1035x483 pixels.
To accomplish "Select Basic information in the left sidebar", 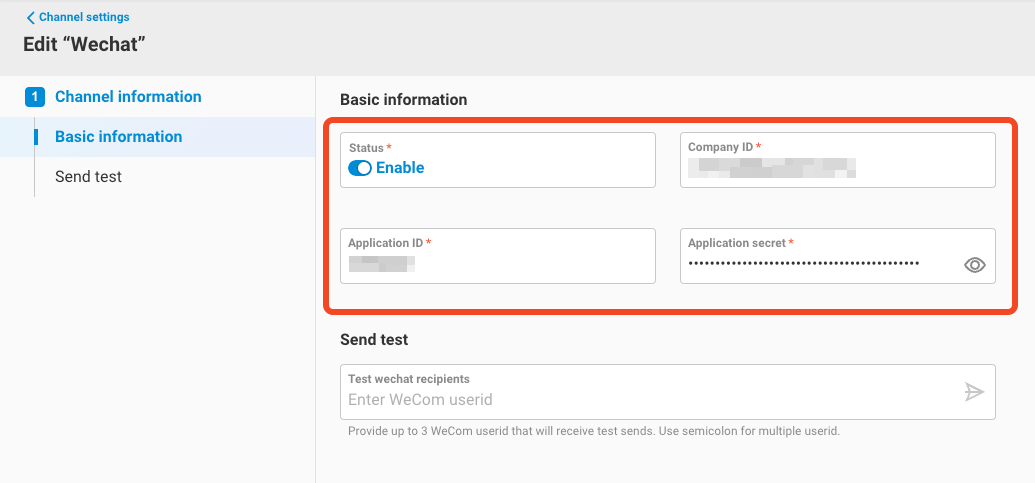I will pyautogui.click(x=118, y=137).
